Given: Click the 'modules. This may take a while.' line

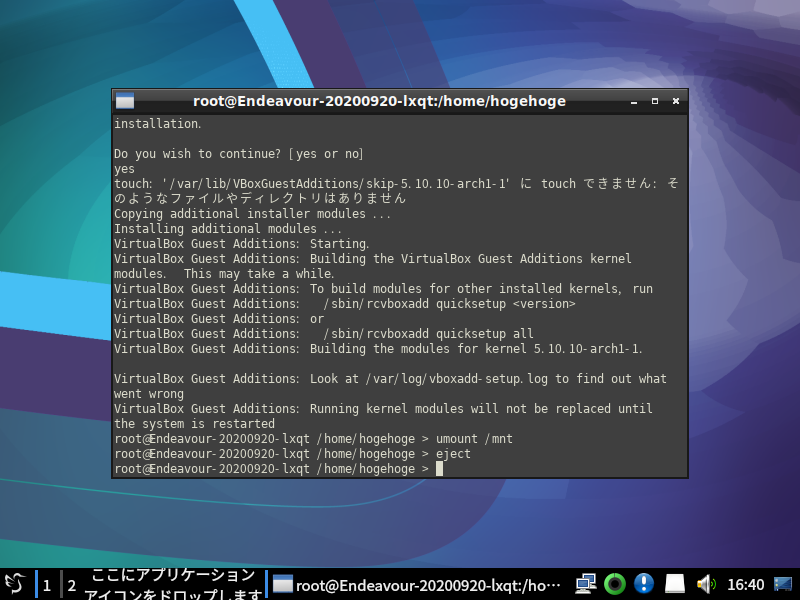Looking at the screenshot, I should pyautogui.click(x=224, y=274).
